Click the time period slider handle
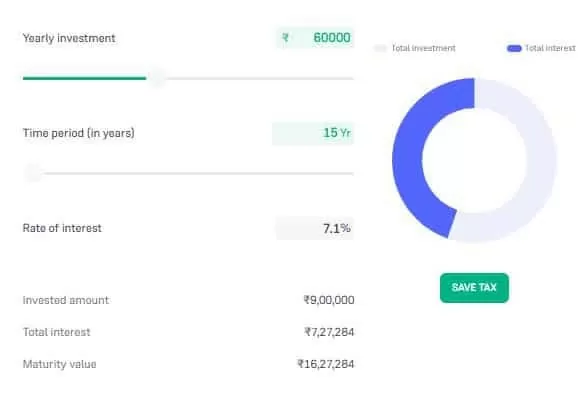This screenshot has height=404, width=586. click(x=33, y=173)
